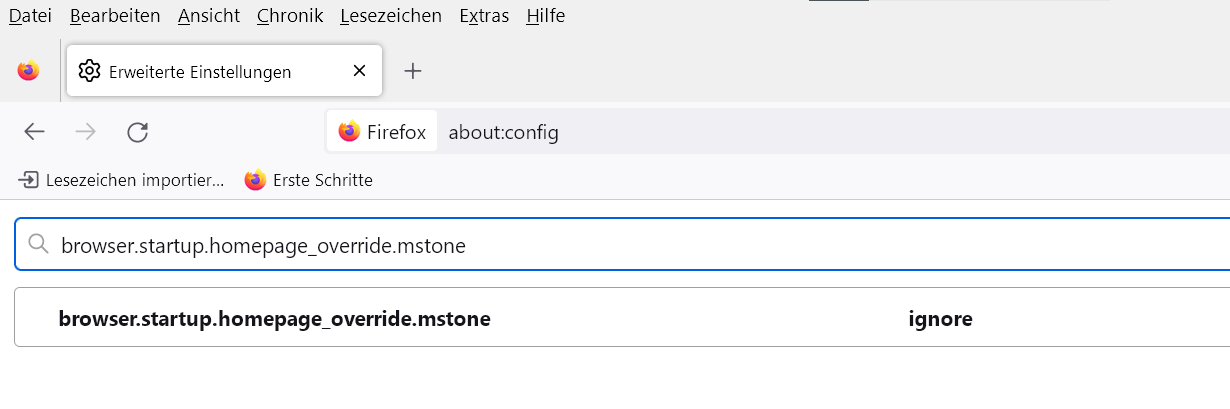Viewport: 1230px width, 409px height.
Task: Reload the current page
Action: (x=138, y=132)
